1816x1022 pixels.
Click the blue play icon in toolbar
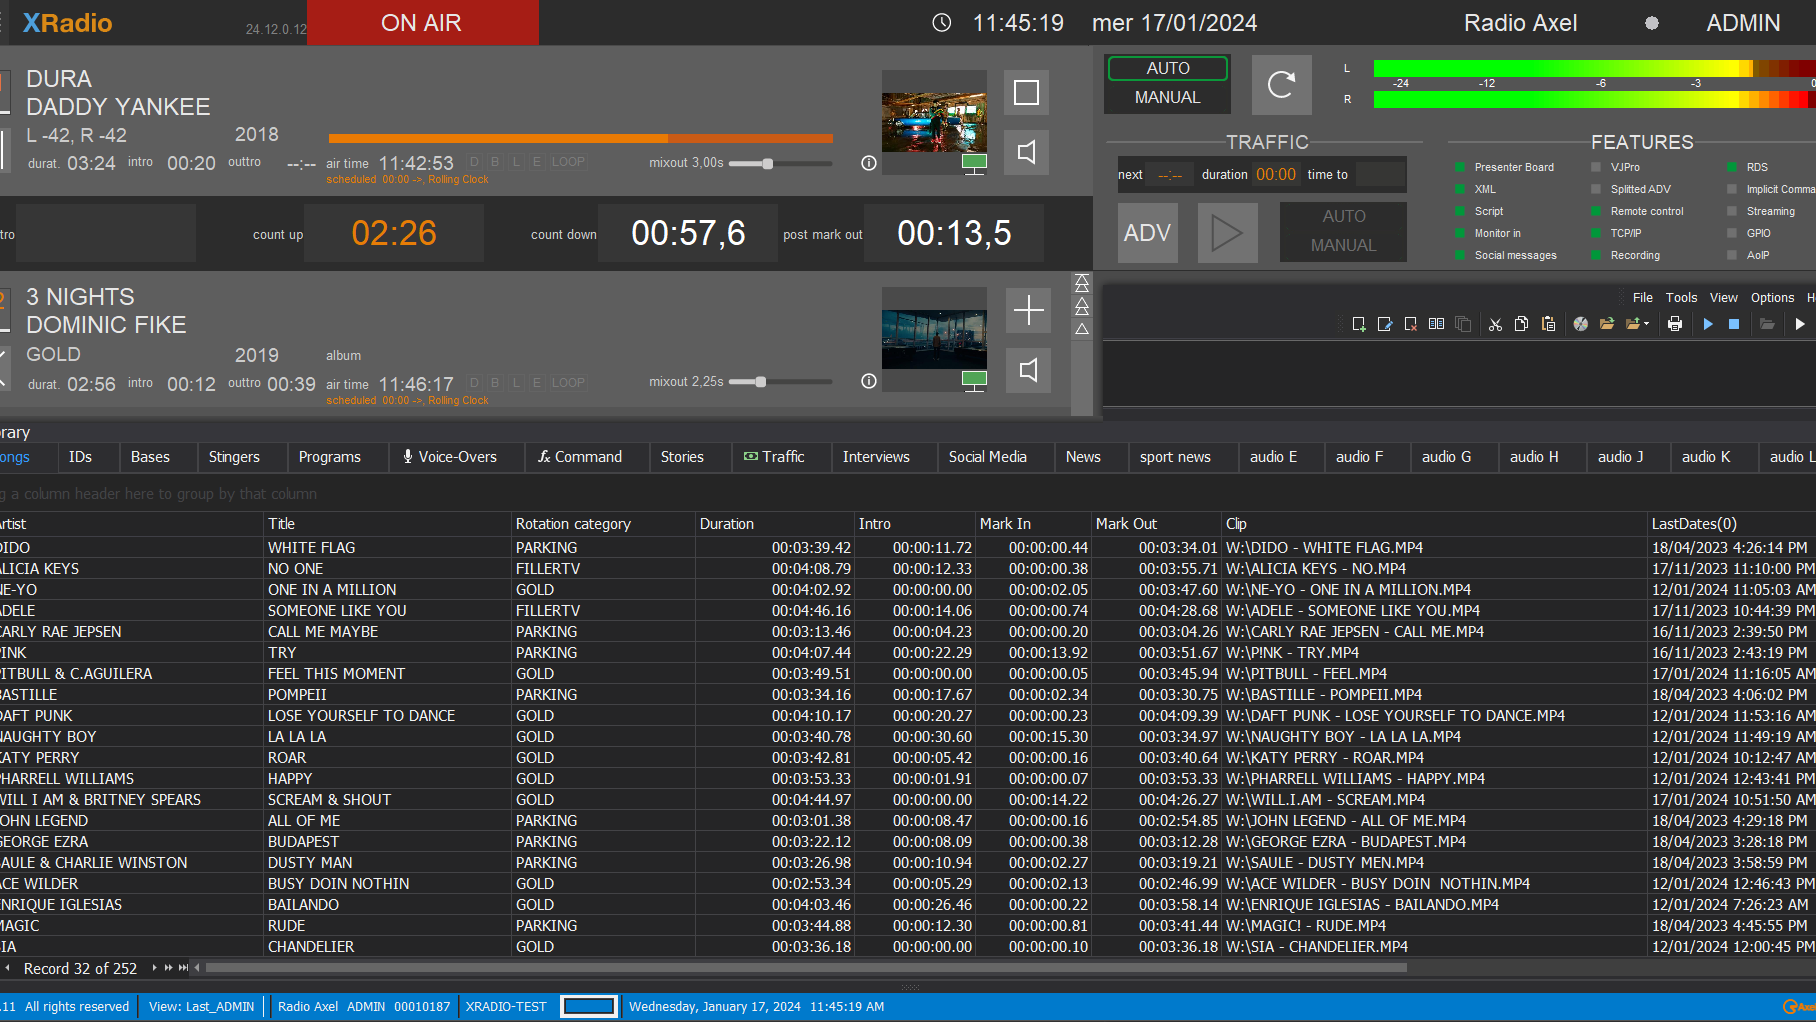(x=1708, y=324)
